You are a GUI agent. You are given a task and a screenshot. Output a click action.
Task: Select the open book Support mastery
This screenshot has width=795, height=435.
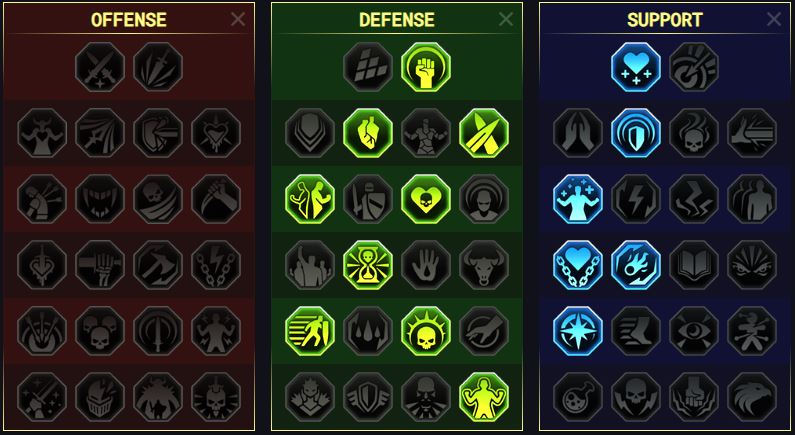(x=694, y=265)
